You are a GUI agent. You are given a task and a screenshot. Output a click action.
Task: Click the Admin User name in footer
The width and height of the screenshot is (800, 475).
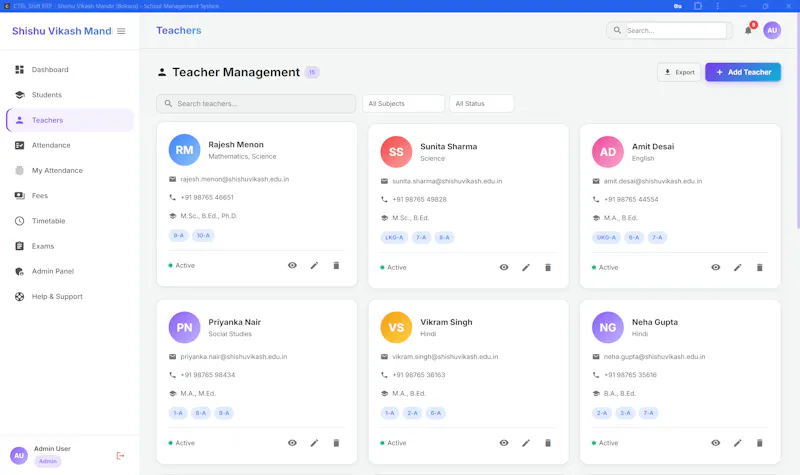click(x=52, y=448)
